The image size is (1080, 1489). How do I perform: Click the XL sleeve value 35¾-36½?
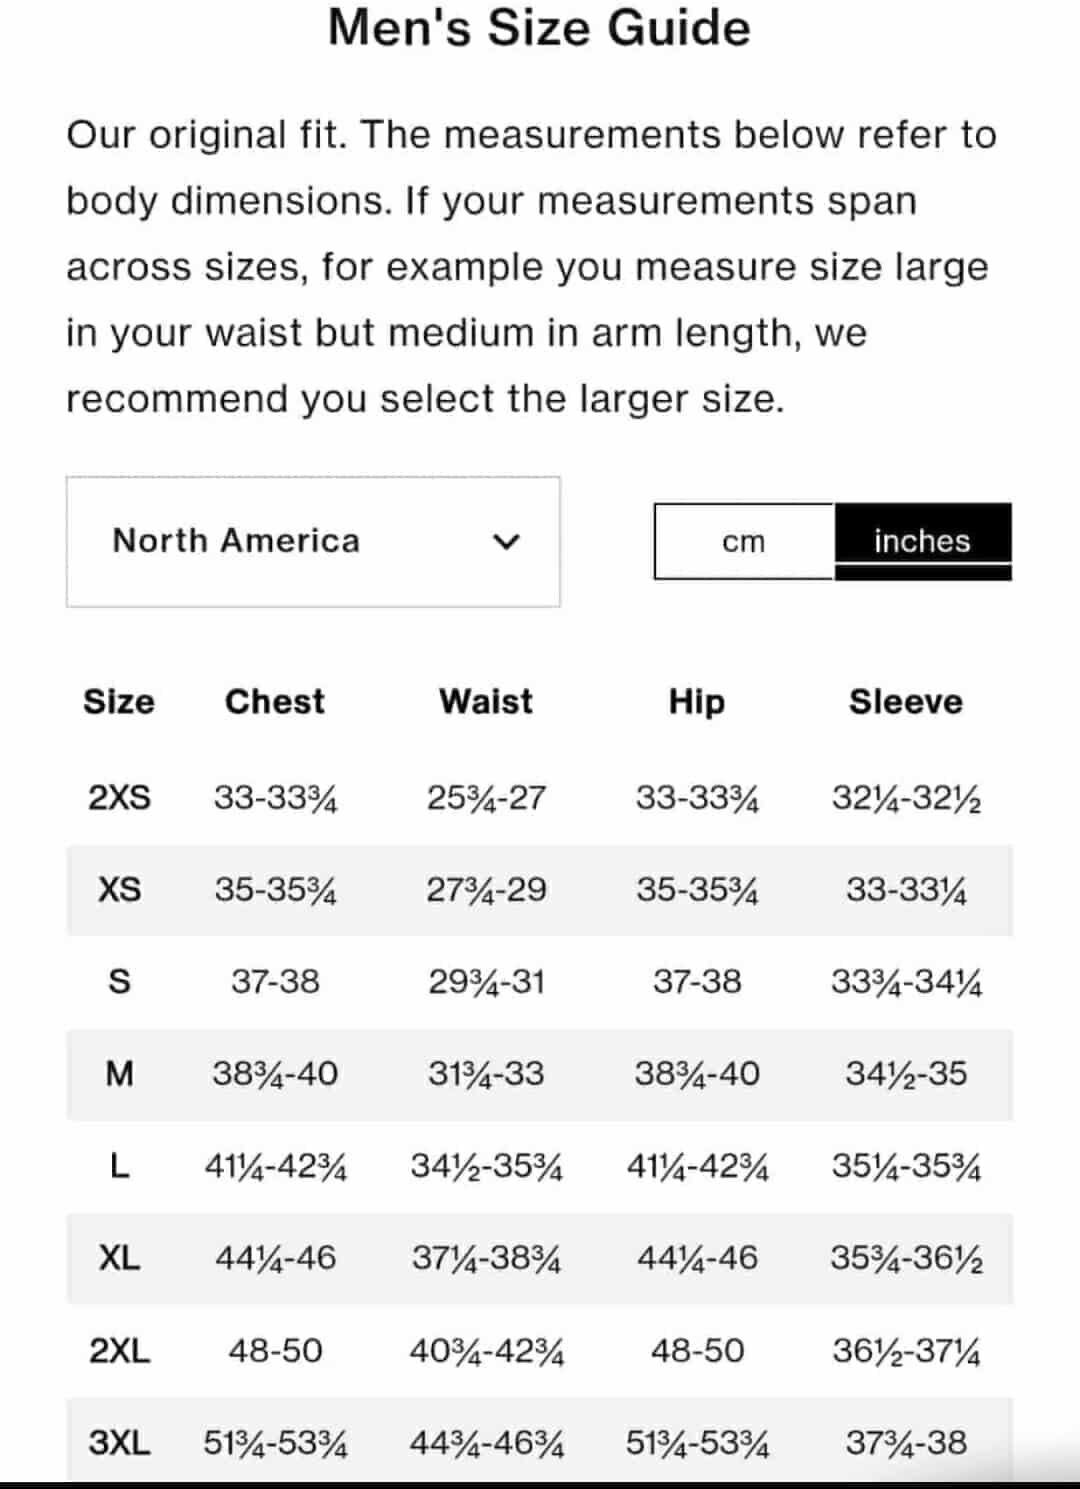pos(906,1258)
